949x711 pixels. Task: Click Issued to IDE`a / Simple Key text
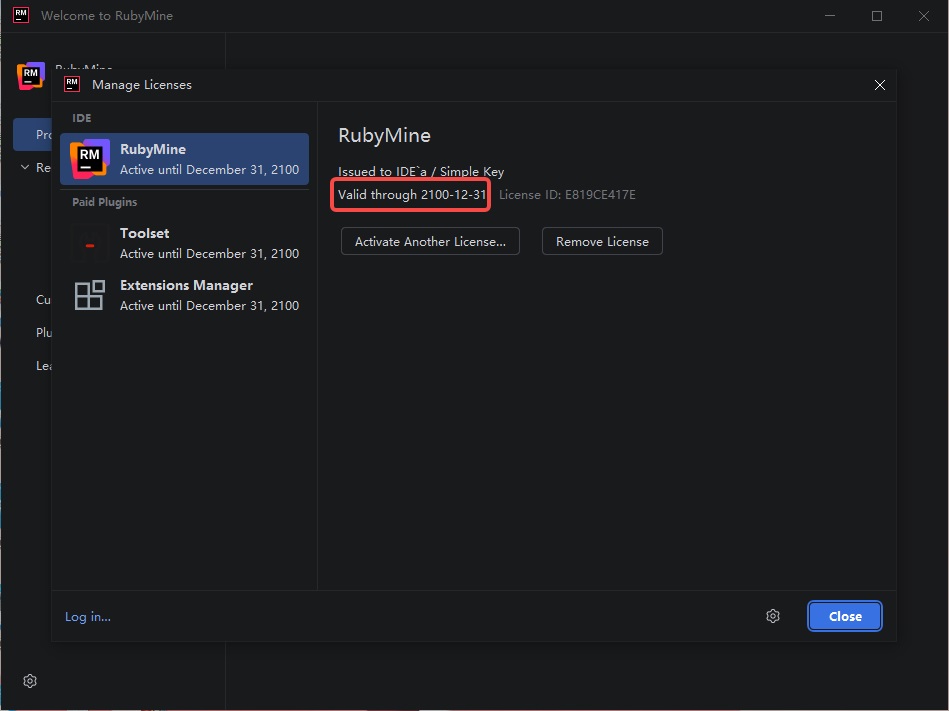point(421,172)
